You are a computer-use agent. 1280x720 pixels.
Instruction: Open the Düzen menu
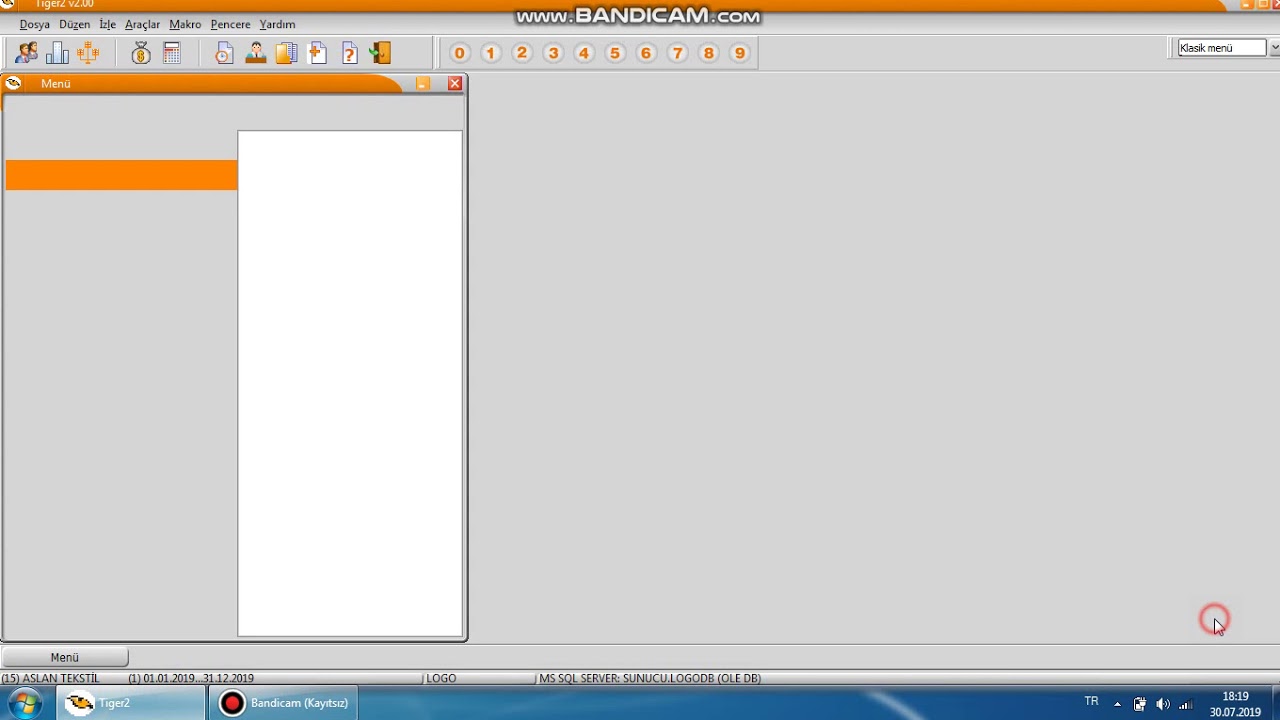(75, 24)
